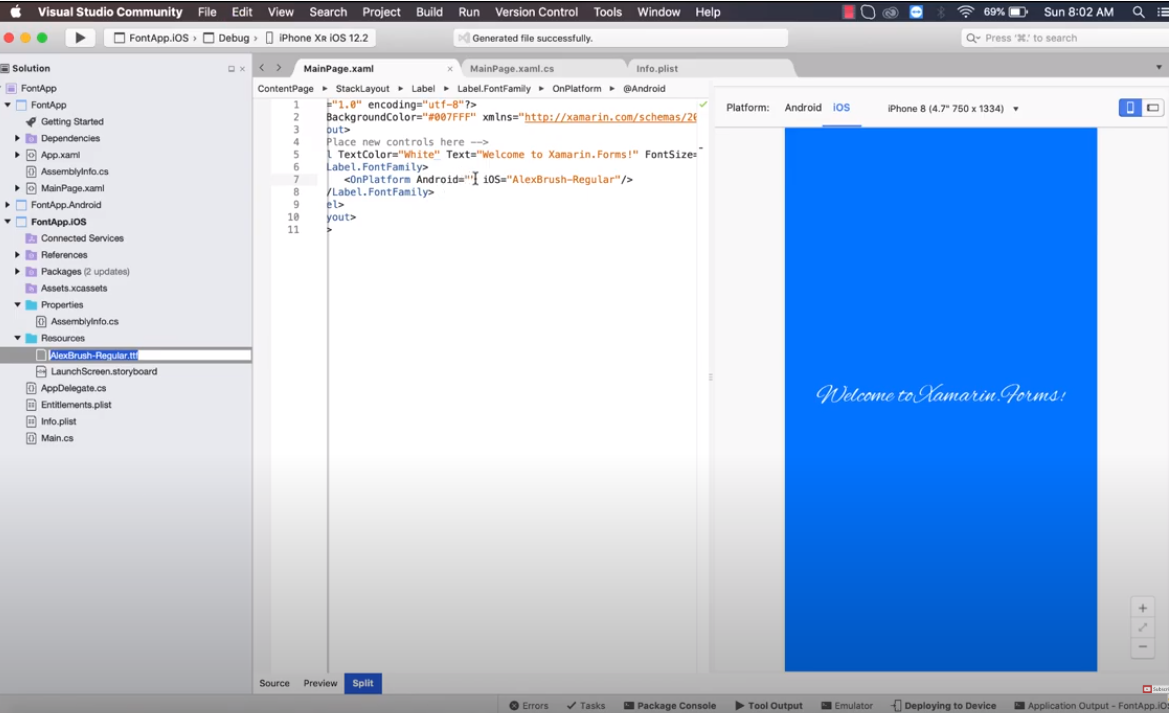
Task: Open Spotlight search in the menu bar
Action: [1138, 12]
